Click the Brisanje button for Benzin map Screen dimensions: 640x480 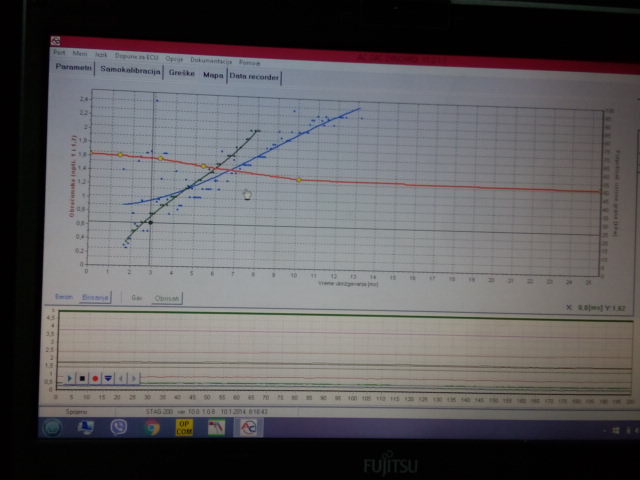click(95, 297)
